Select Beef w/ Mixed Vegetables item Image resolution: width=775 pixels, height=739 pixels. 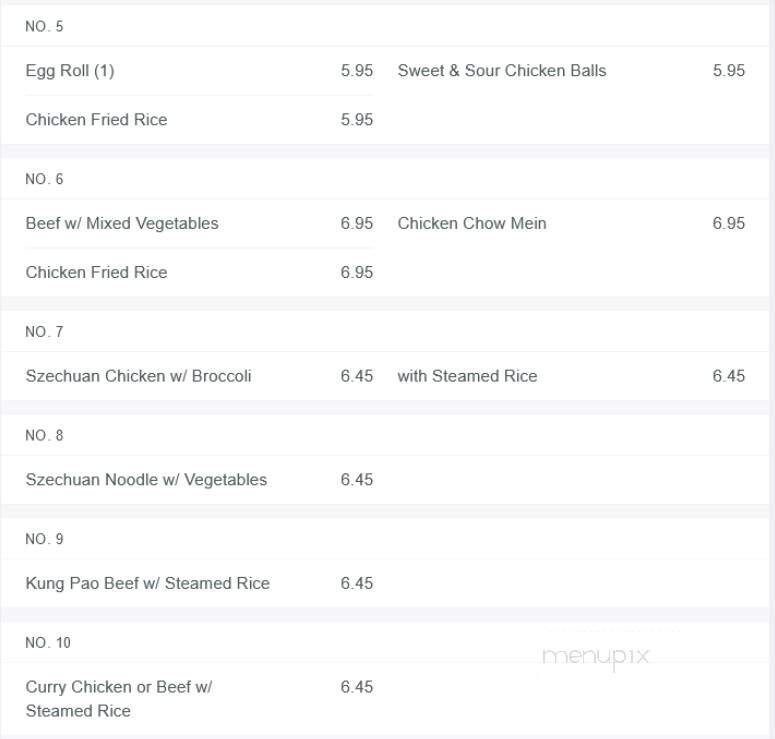click(x=122, y=223)
